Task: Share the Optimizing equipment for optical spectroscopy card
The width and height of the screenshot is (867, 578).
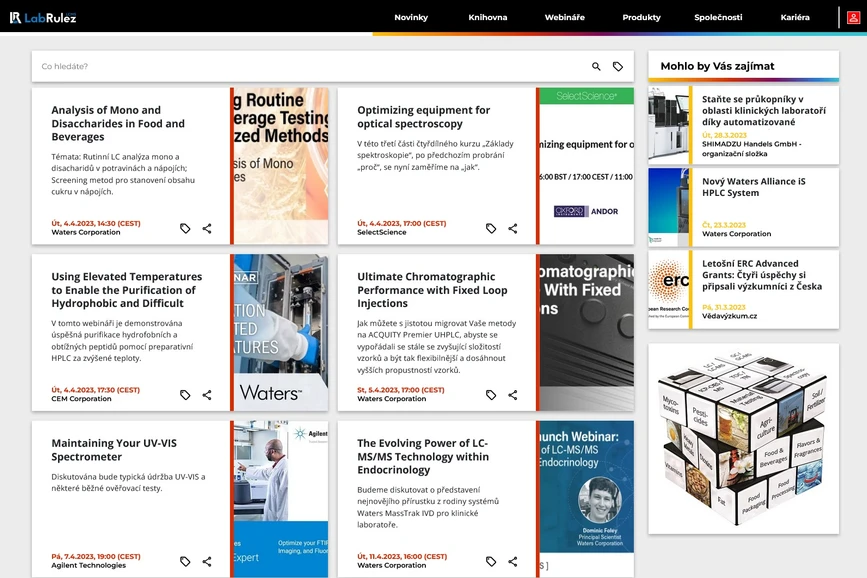Action: 513,228
